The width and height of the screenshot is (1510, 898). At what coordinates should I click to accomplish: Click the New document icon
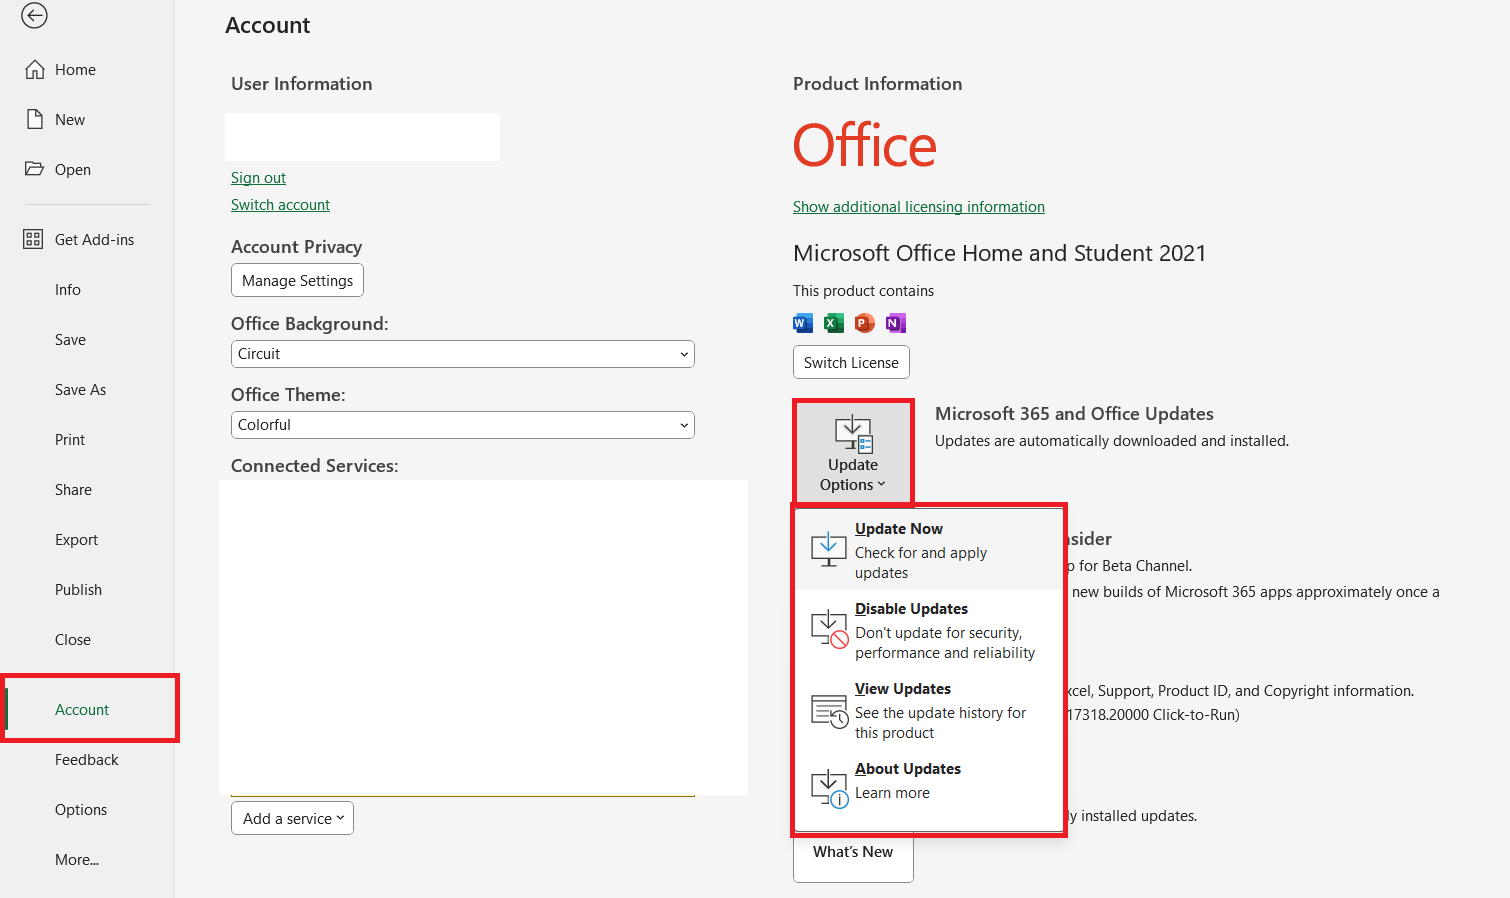(x=35, y=119)
